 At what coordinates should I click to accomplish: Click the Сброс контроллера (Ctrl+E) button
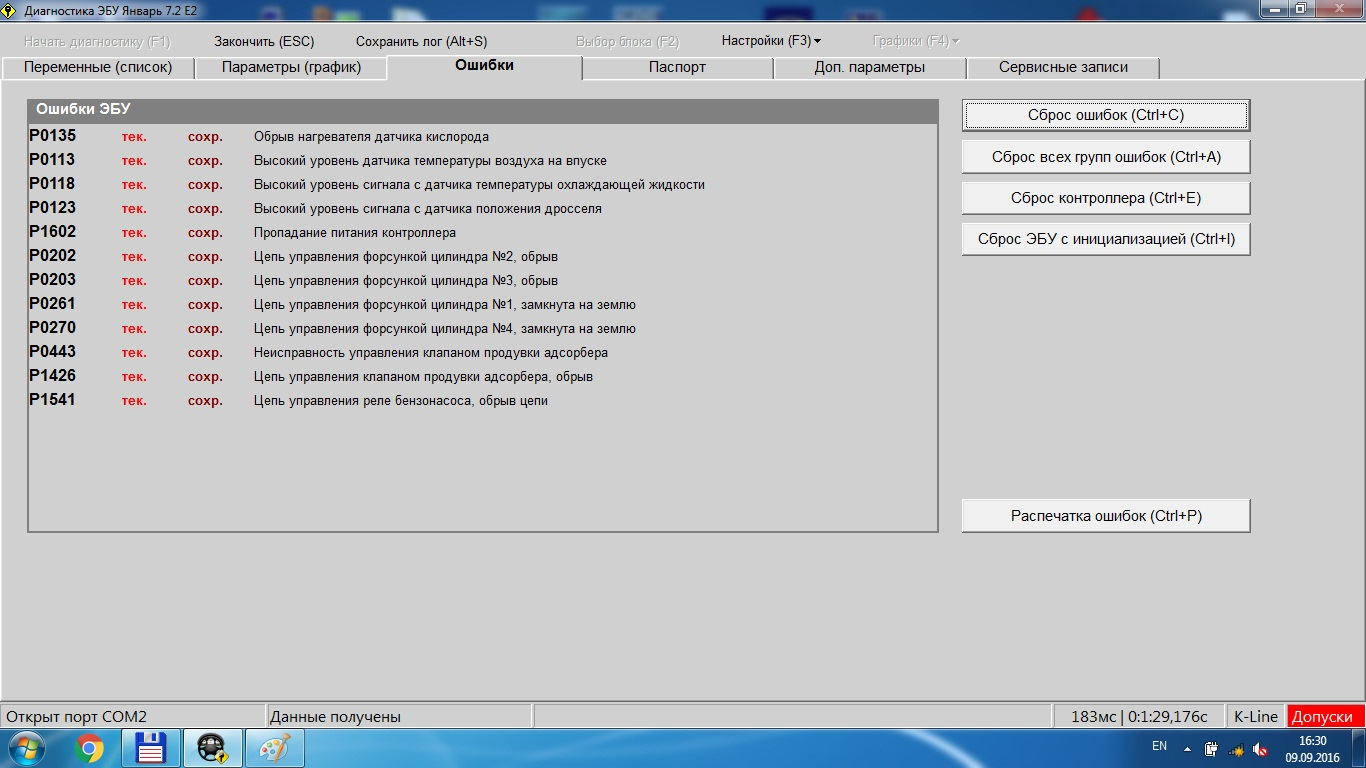tap(1106, 198)
